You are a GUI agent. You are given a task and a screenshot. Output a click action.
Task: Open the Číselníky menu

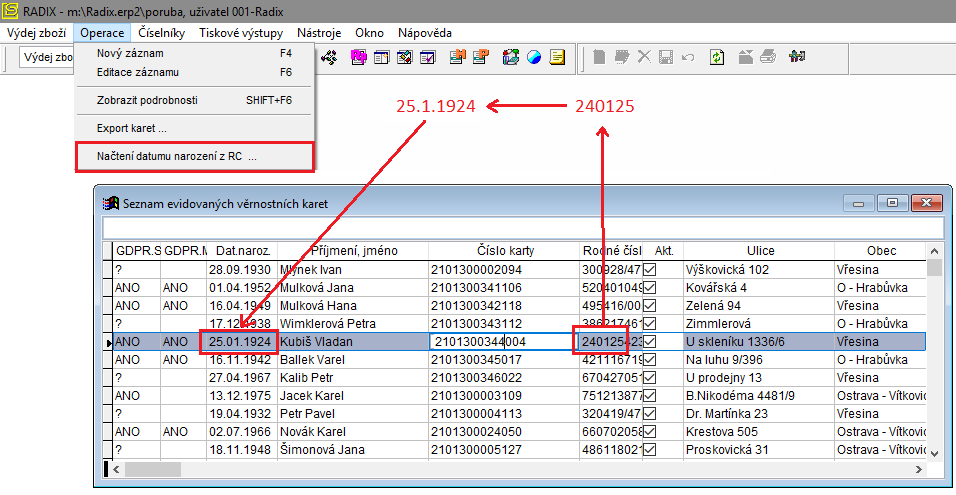coord(161,33)
